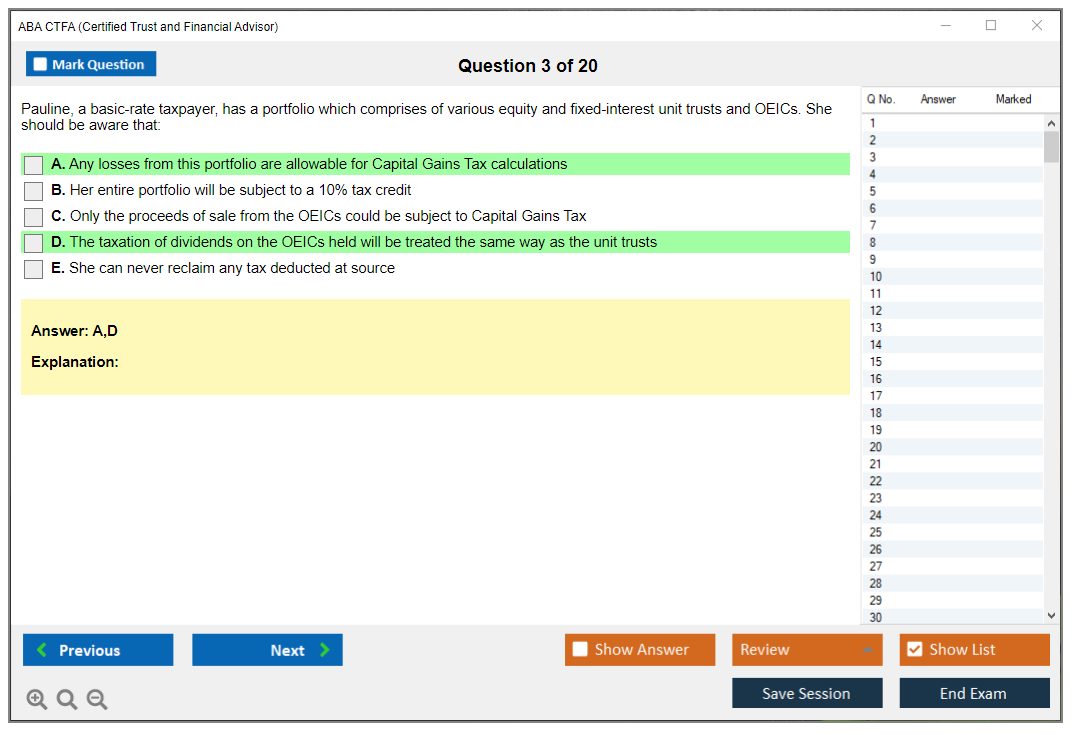Select option E about reclaiming tax
1075x735 pixels.
pyautogui.click(x=33, y=269)
